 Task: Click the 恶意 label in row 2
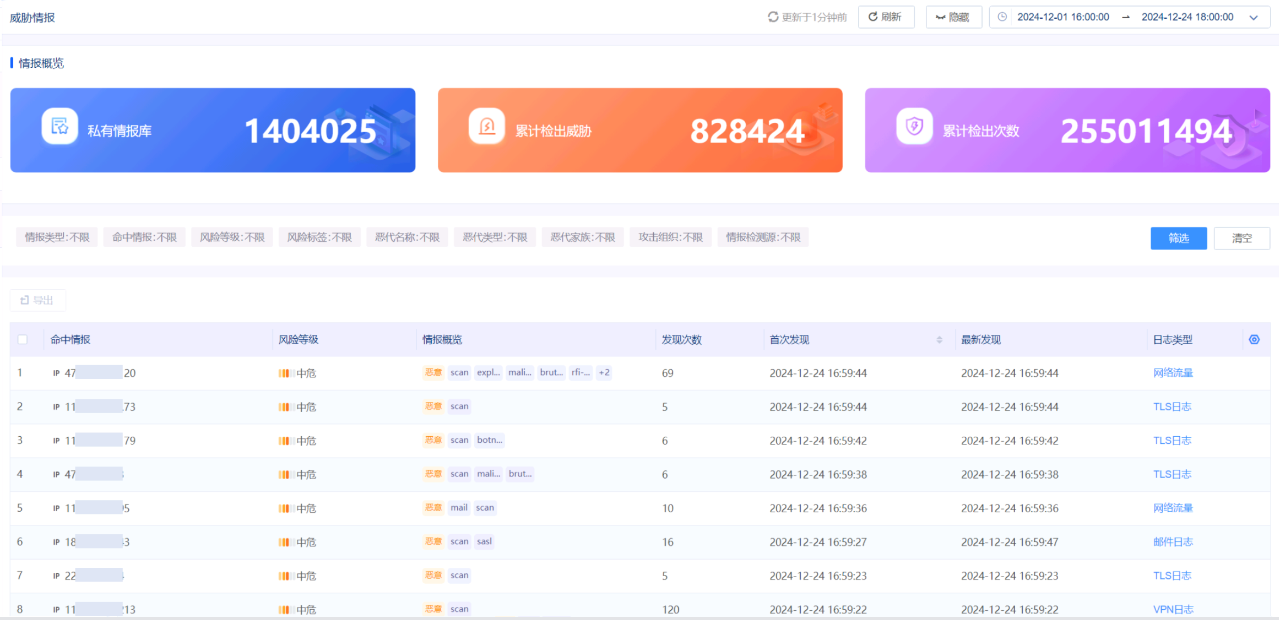click(433, 407)
